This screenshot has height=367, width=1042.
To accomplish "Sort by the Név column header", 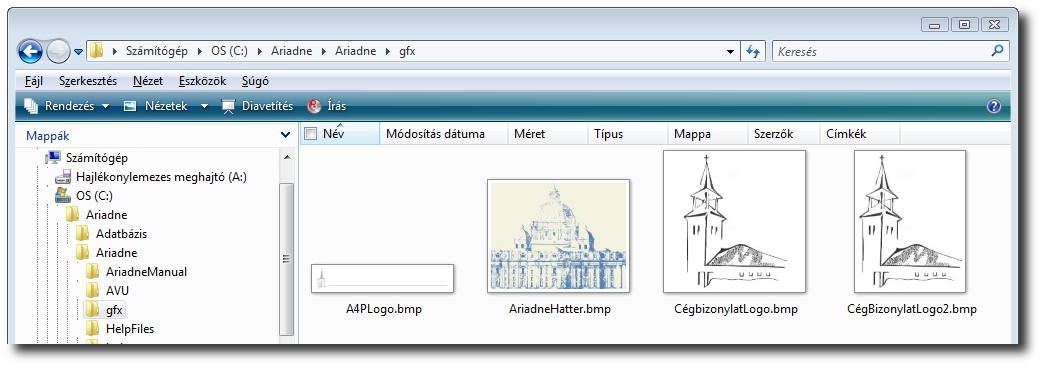I will 340,134.
